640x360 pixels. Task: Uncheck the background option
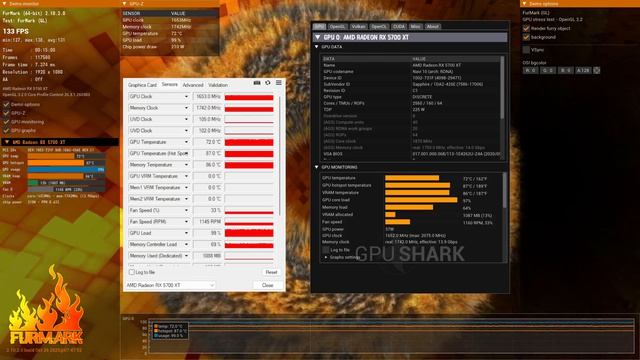pos(526,37)
